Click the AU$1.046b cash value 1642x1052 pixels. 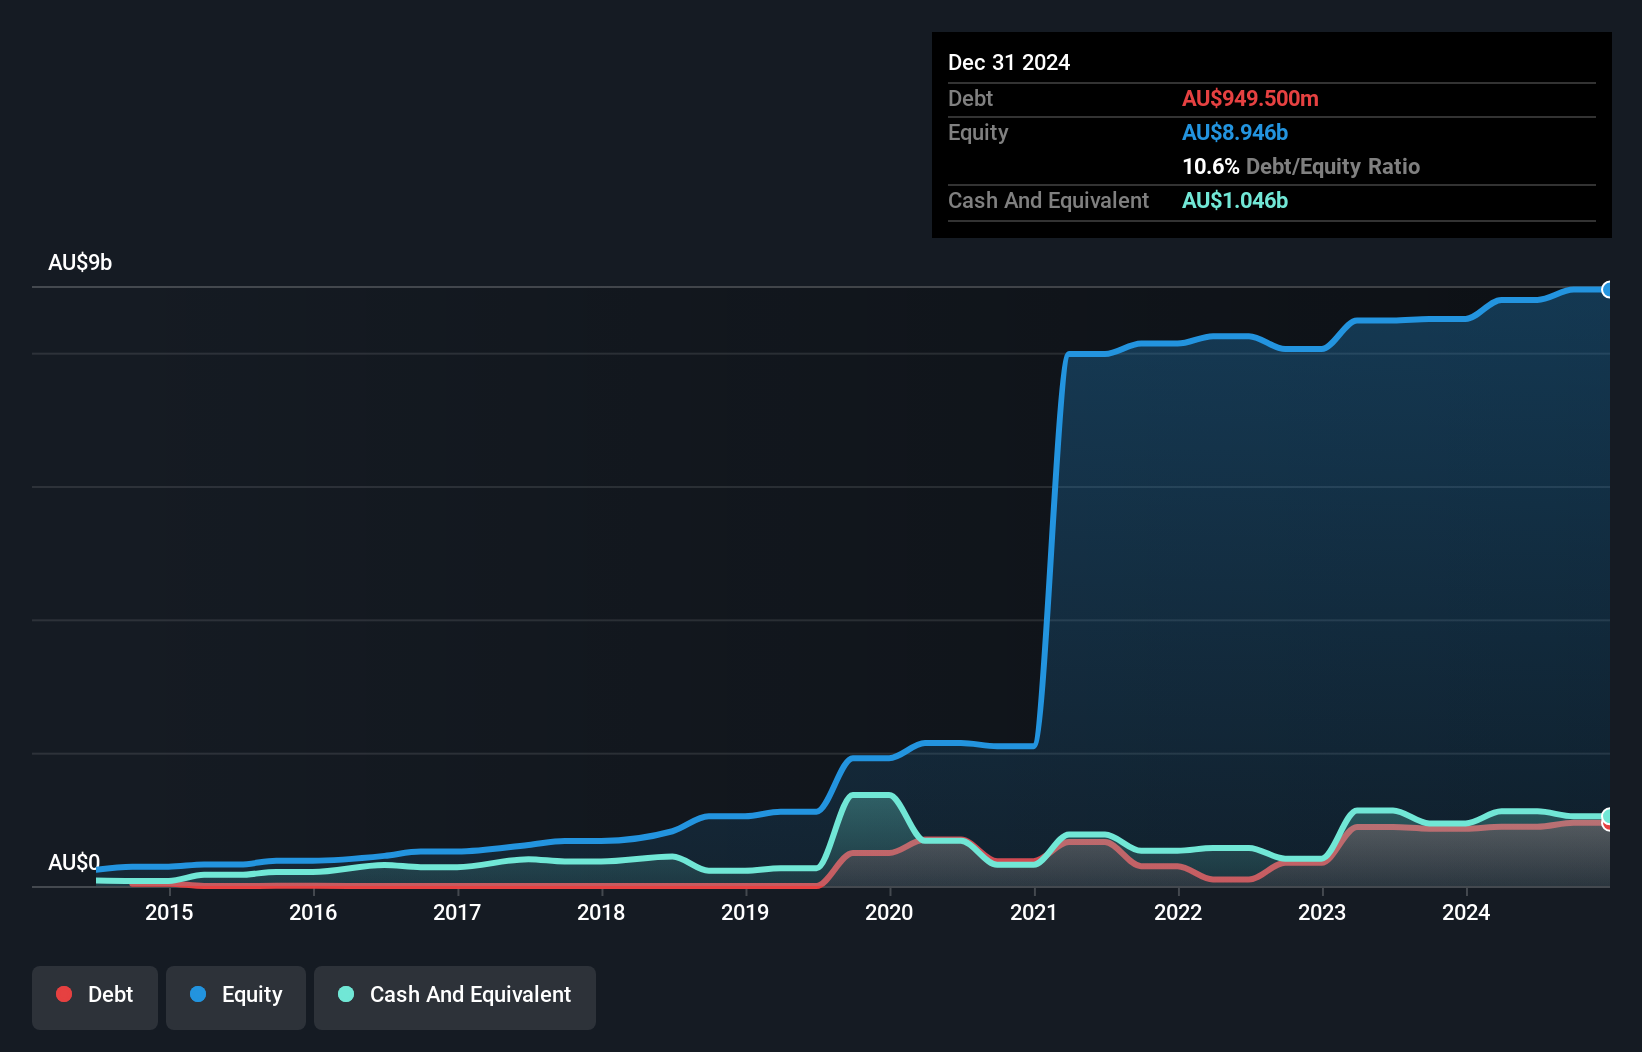click(1235, 201)
